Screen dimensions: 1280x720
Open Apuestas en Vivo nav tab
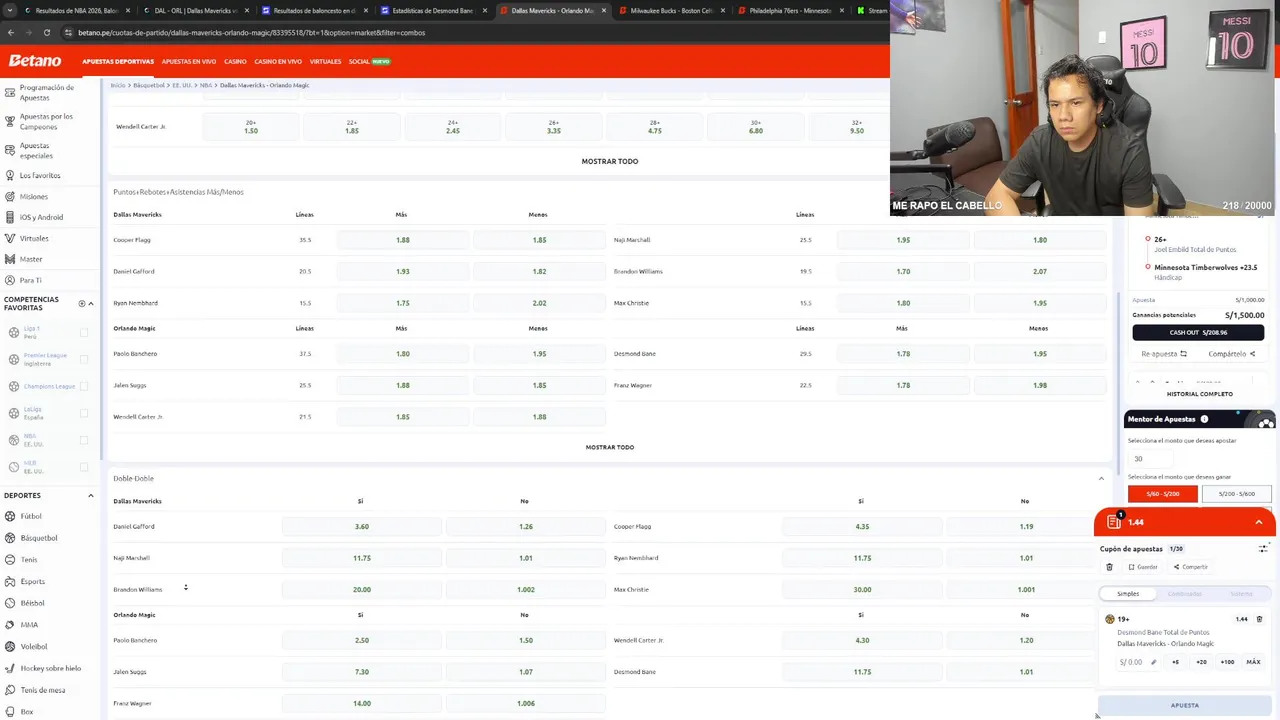click(189, 61)
